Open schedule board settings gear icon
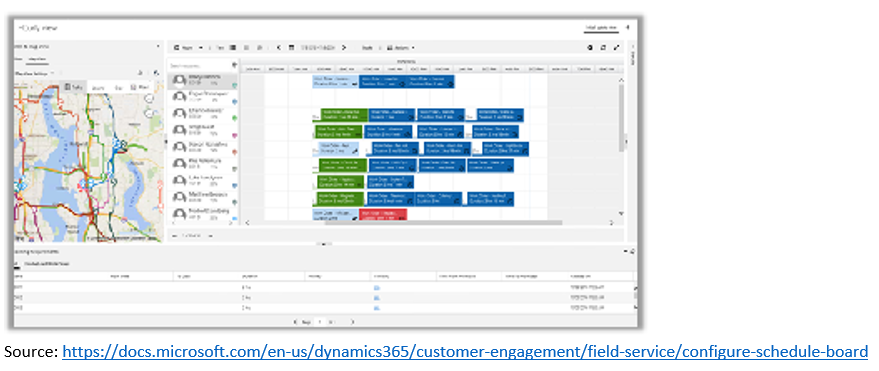The width and height of the screenshot is (879, 371). [590, 48]
